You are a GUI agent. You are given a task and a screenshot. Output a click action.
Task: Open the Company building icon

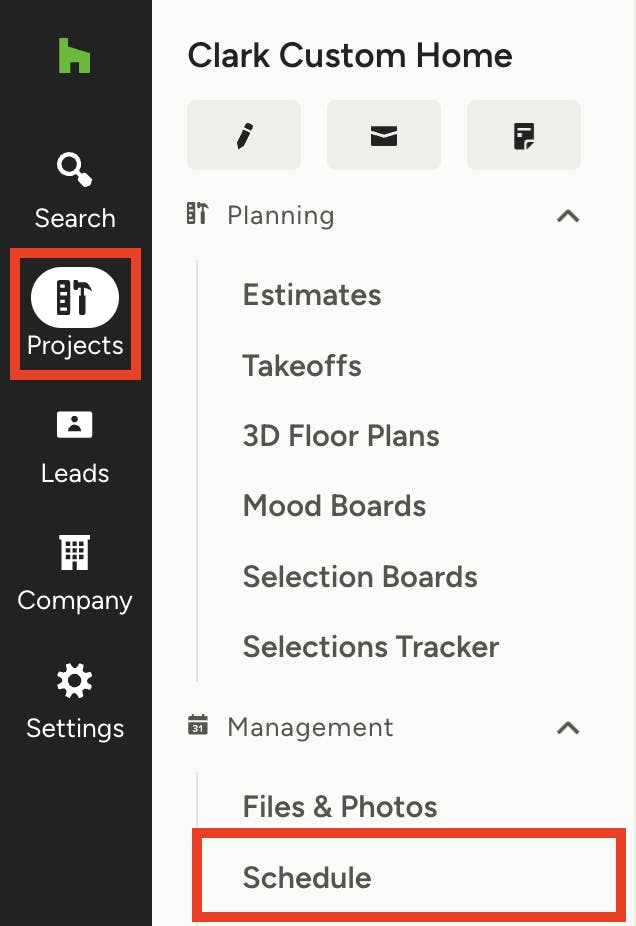coord(74,552)
